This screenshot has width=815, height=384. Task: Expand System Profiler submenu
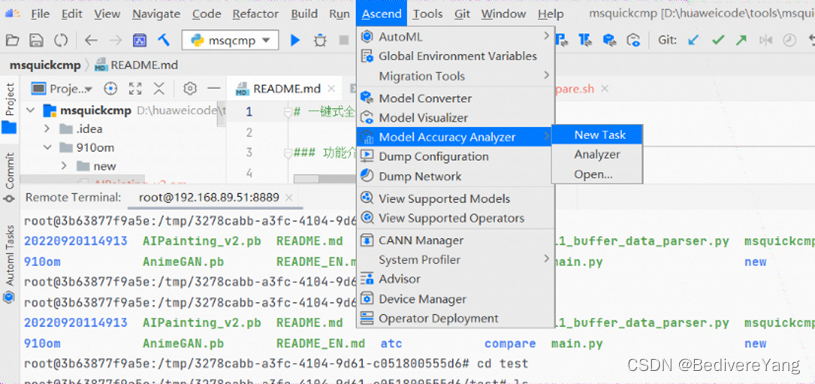(x=456, y=259)
